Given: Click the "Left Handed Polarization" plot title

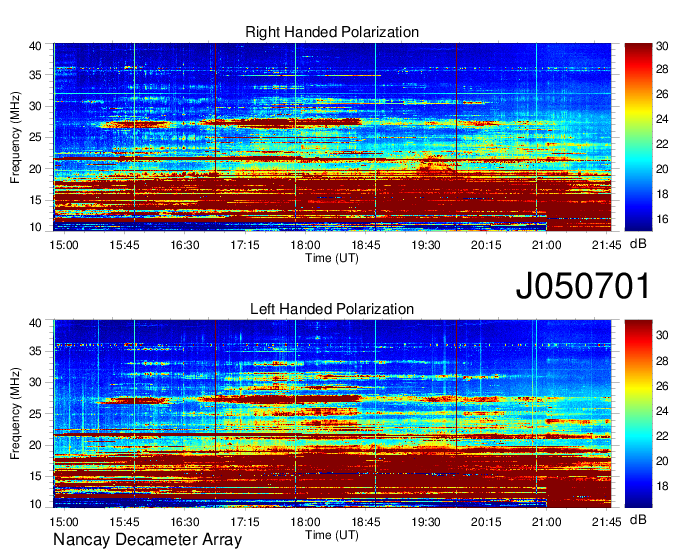Looking at the screenshot, I should click(x=332, y=309).
